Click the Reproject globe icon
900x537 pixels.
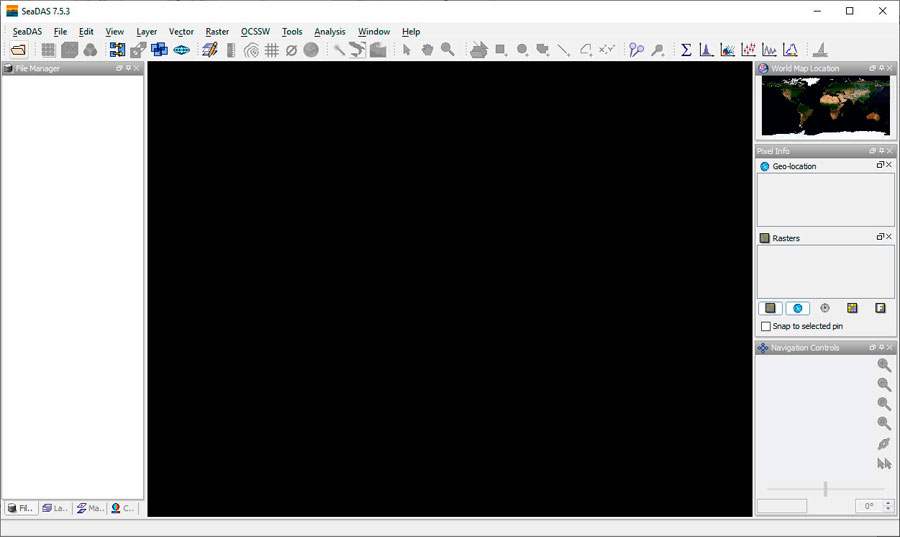point(181,50)
